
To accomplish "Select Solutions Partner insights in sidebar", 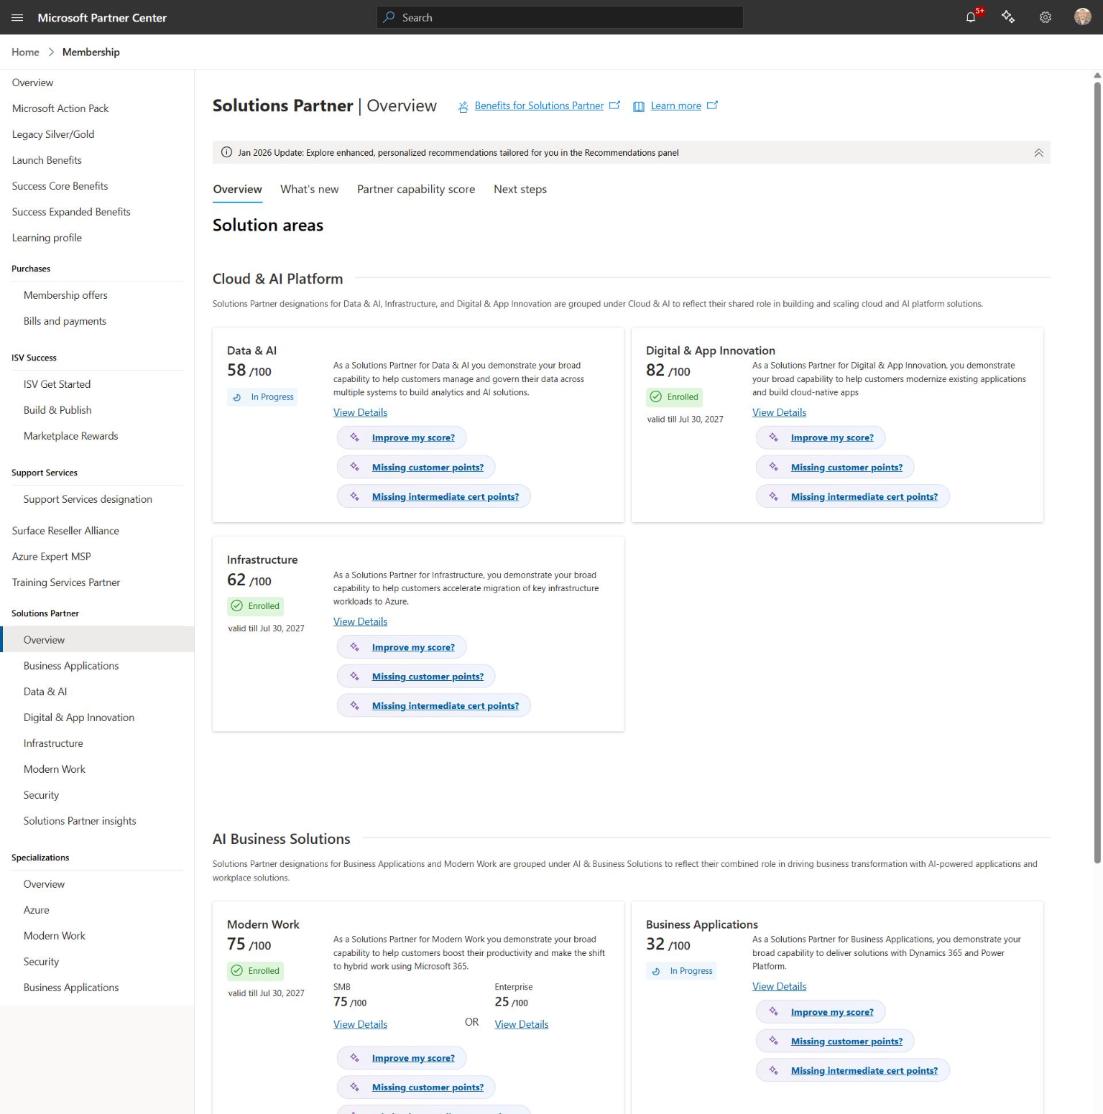I will pos(80,821).
